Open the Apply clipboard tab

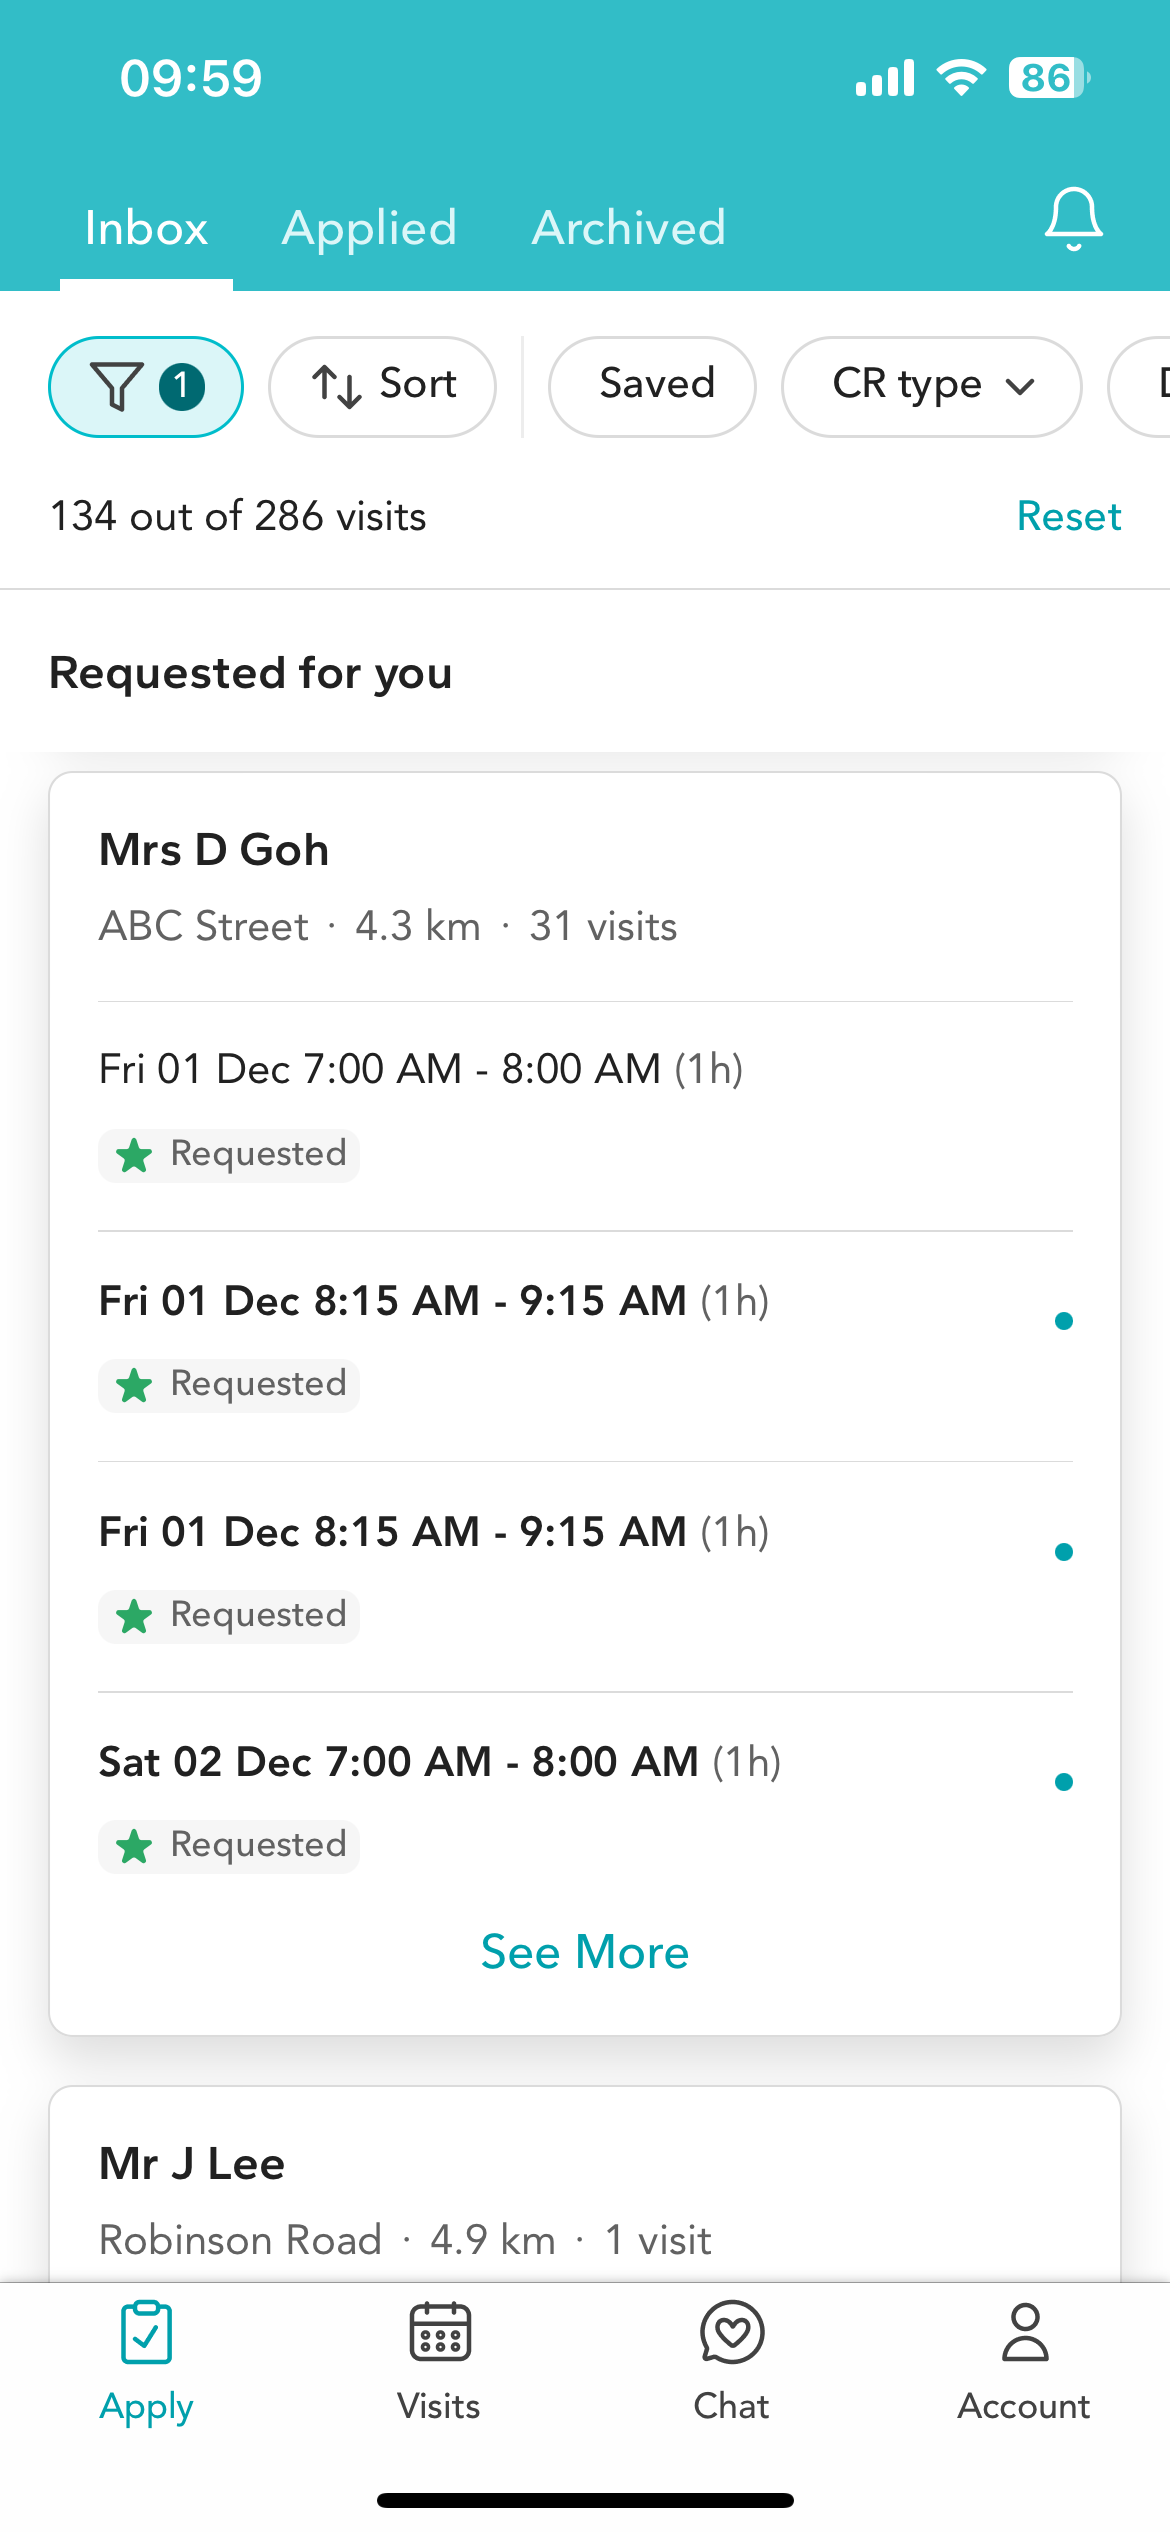click(x=146, y=2361)
